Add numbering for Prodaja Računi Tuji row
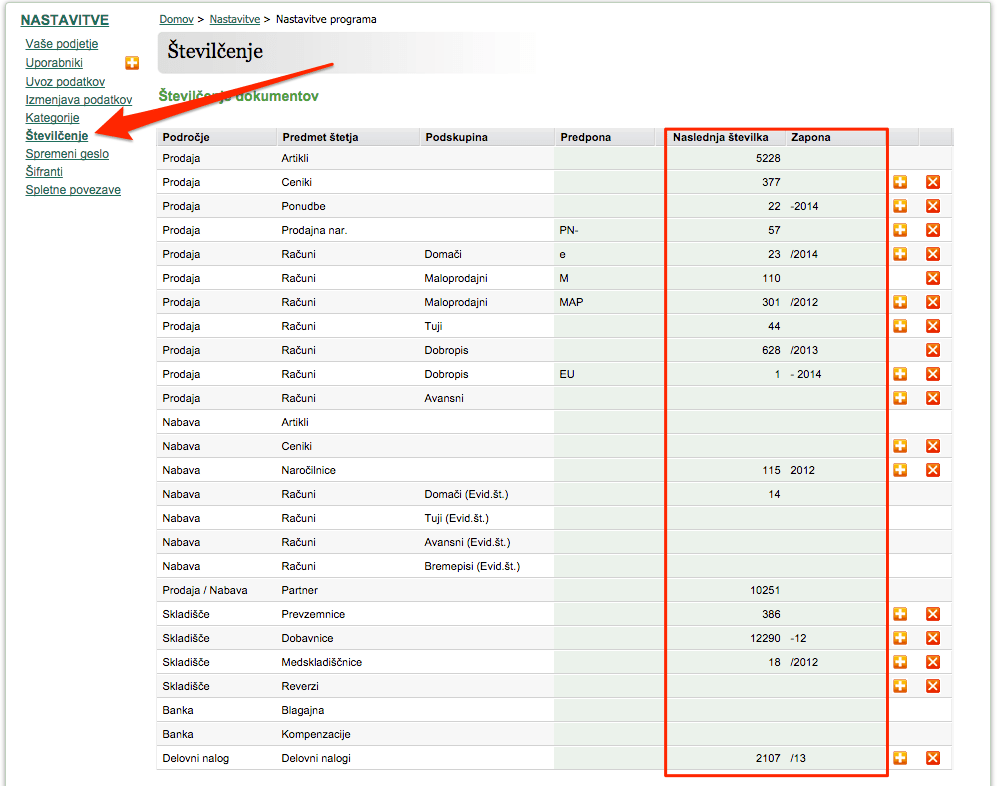 click(x=900, y=326)
